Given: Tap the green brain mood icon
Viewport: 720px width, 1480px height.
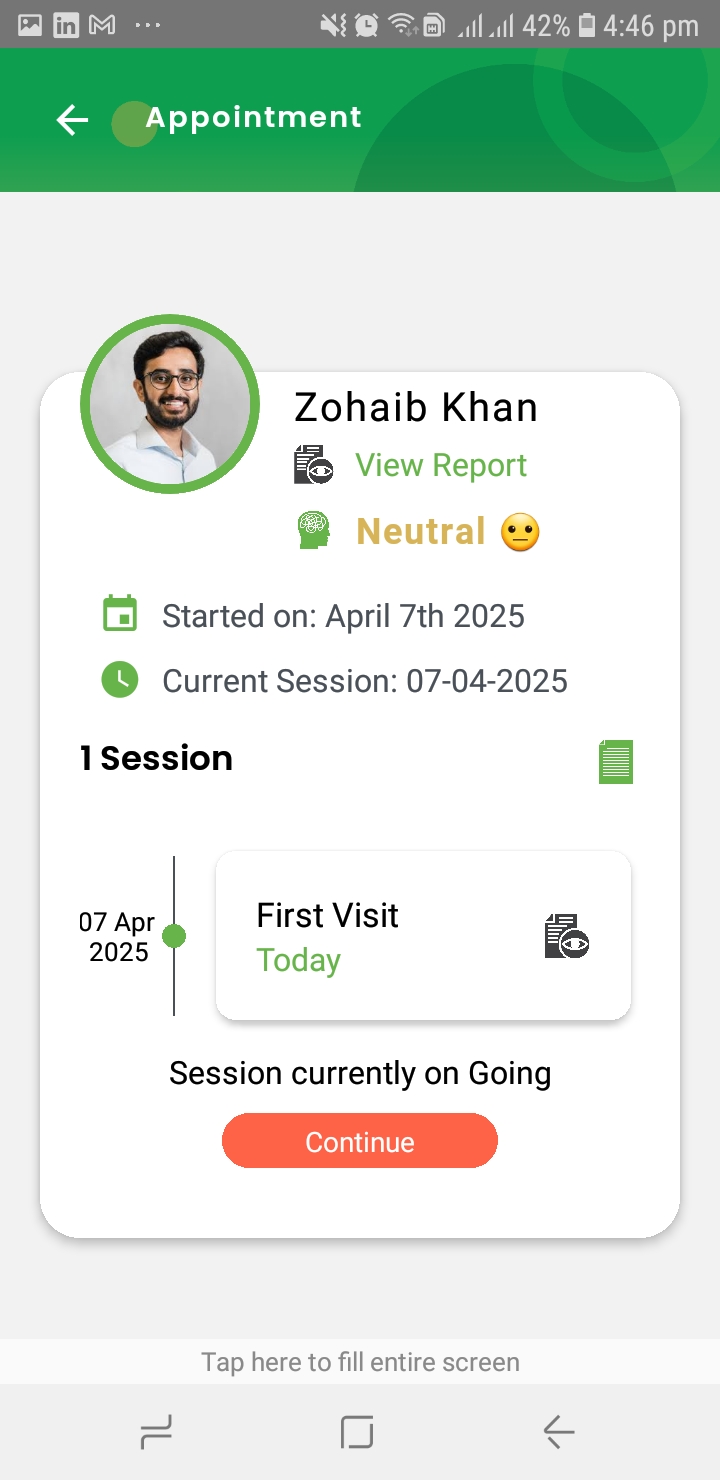Looking at the screenshot, I should click(314, 530).
